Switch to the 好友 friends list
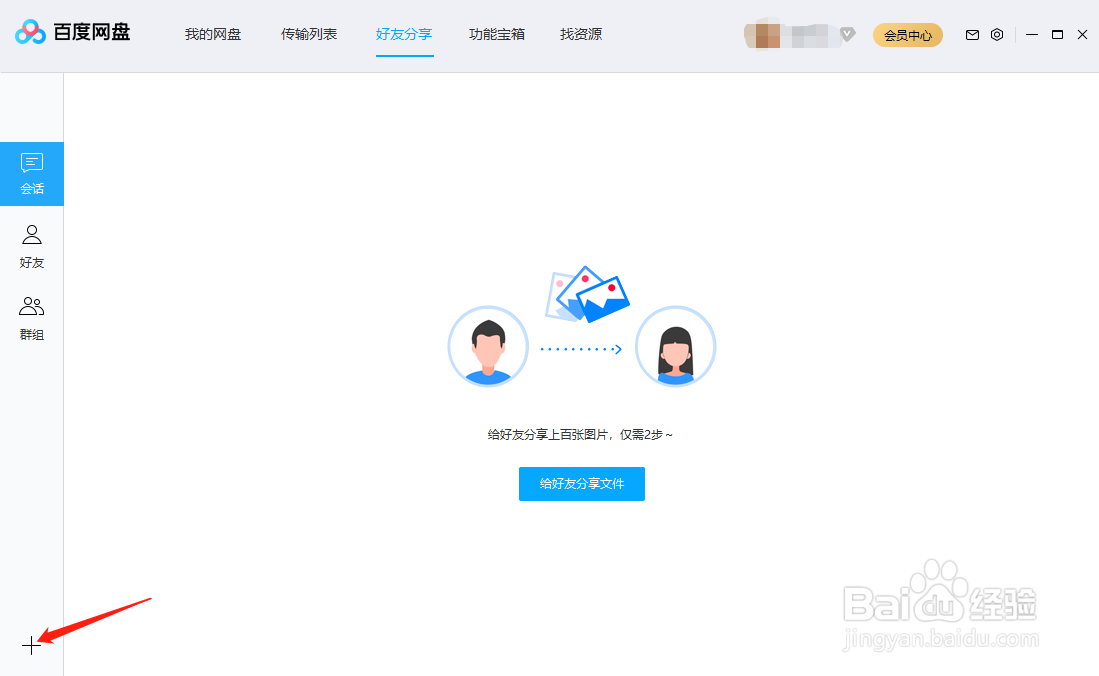Viewport: 1099px width, 676px height. point(31,246)
